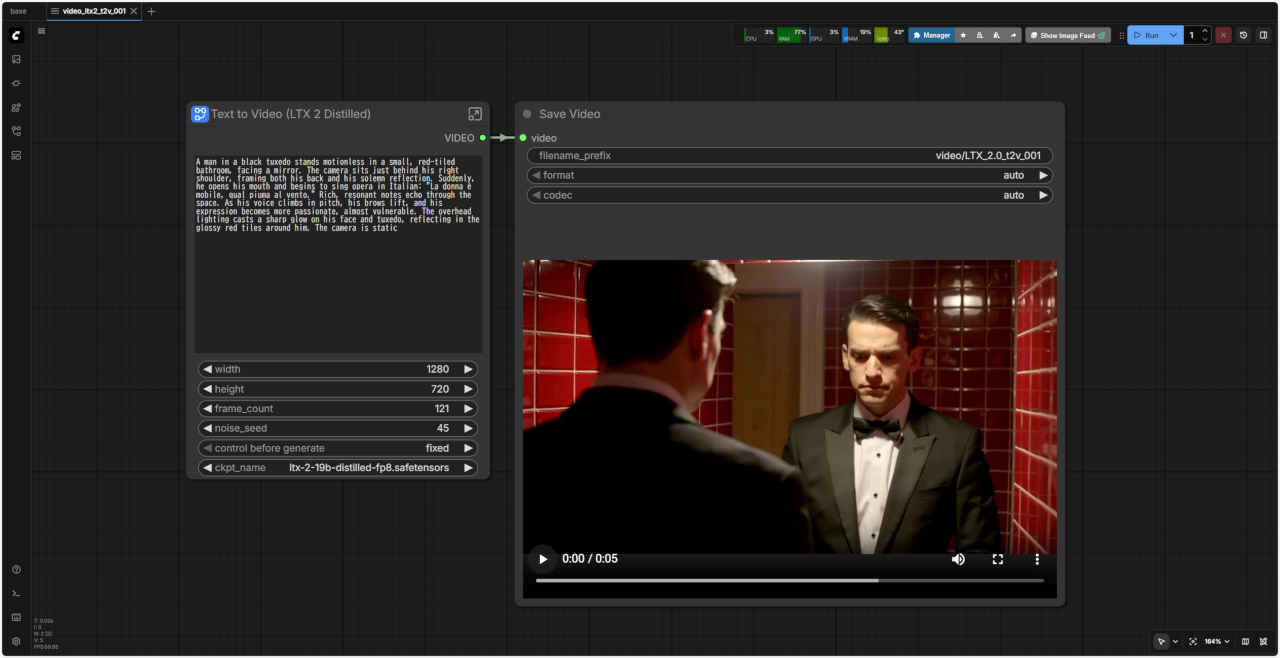Toggle fullscreen on the video player

click(x=997, y=559)
